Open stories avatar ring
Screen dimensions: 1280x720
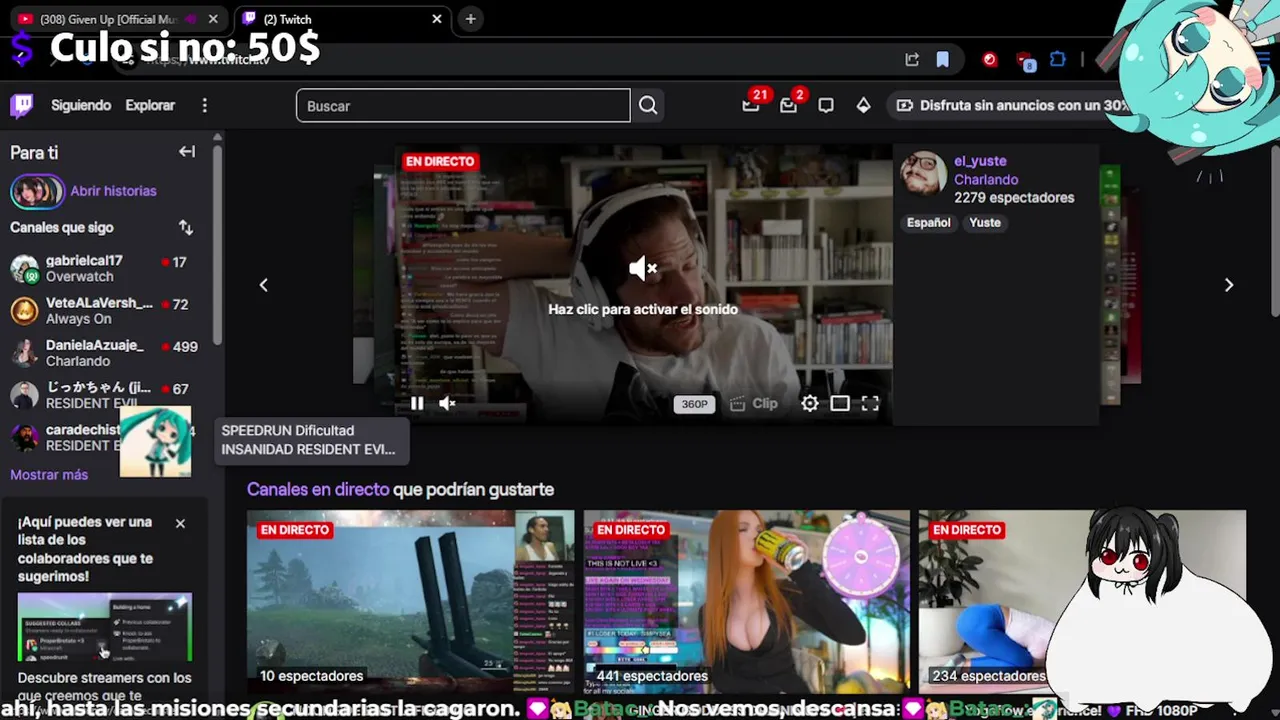[37, 191]
